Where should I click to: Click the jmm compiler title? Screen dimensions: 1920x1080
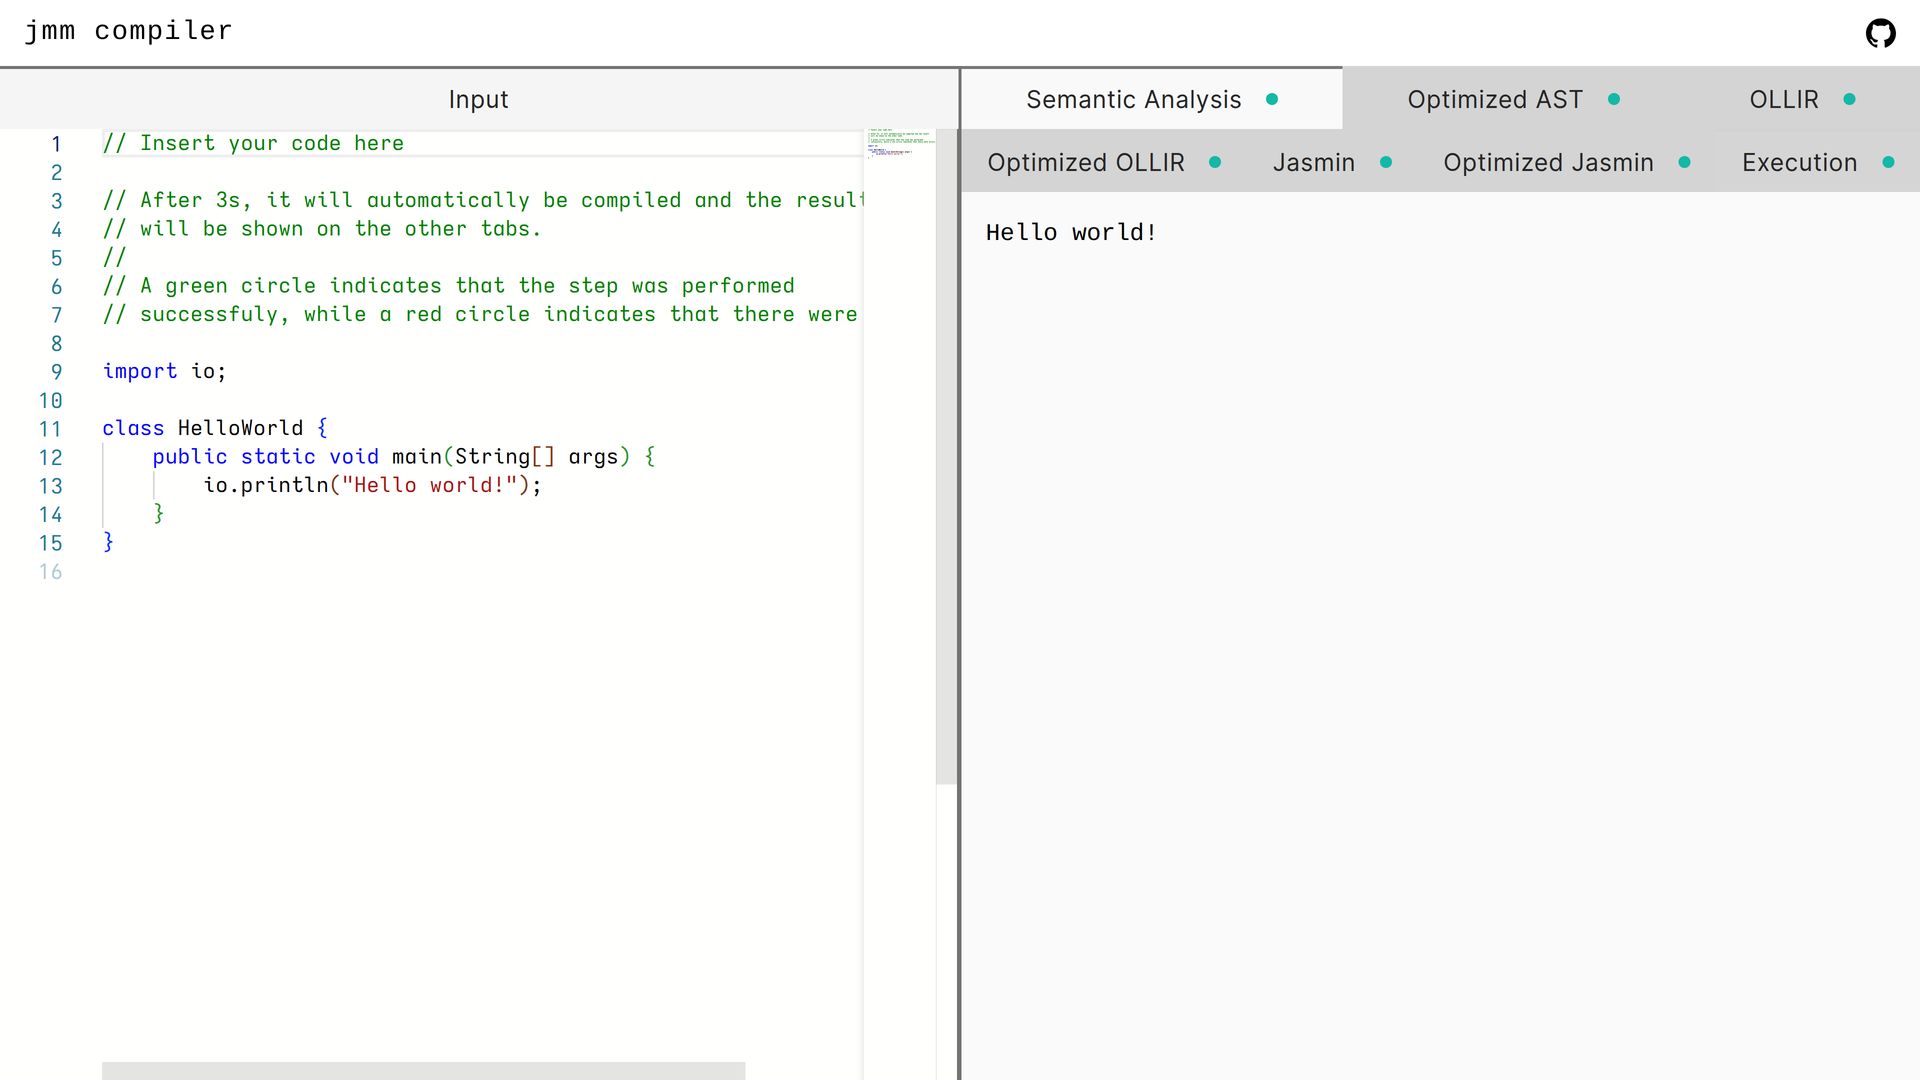click(128, 31)
